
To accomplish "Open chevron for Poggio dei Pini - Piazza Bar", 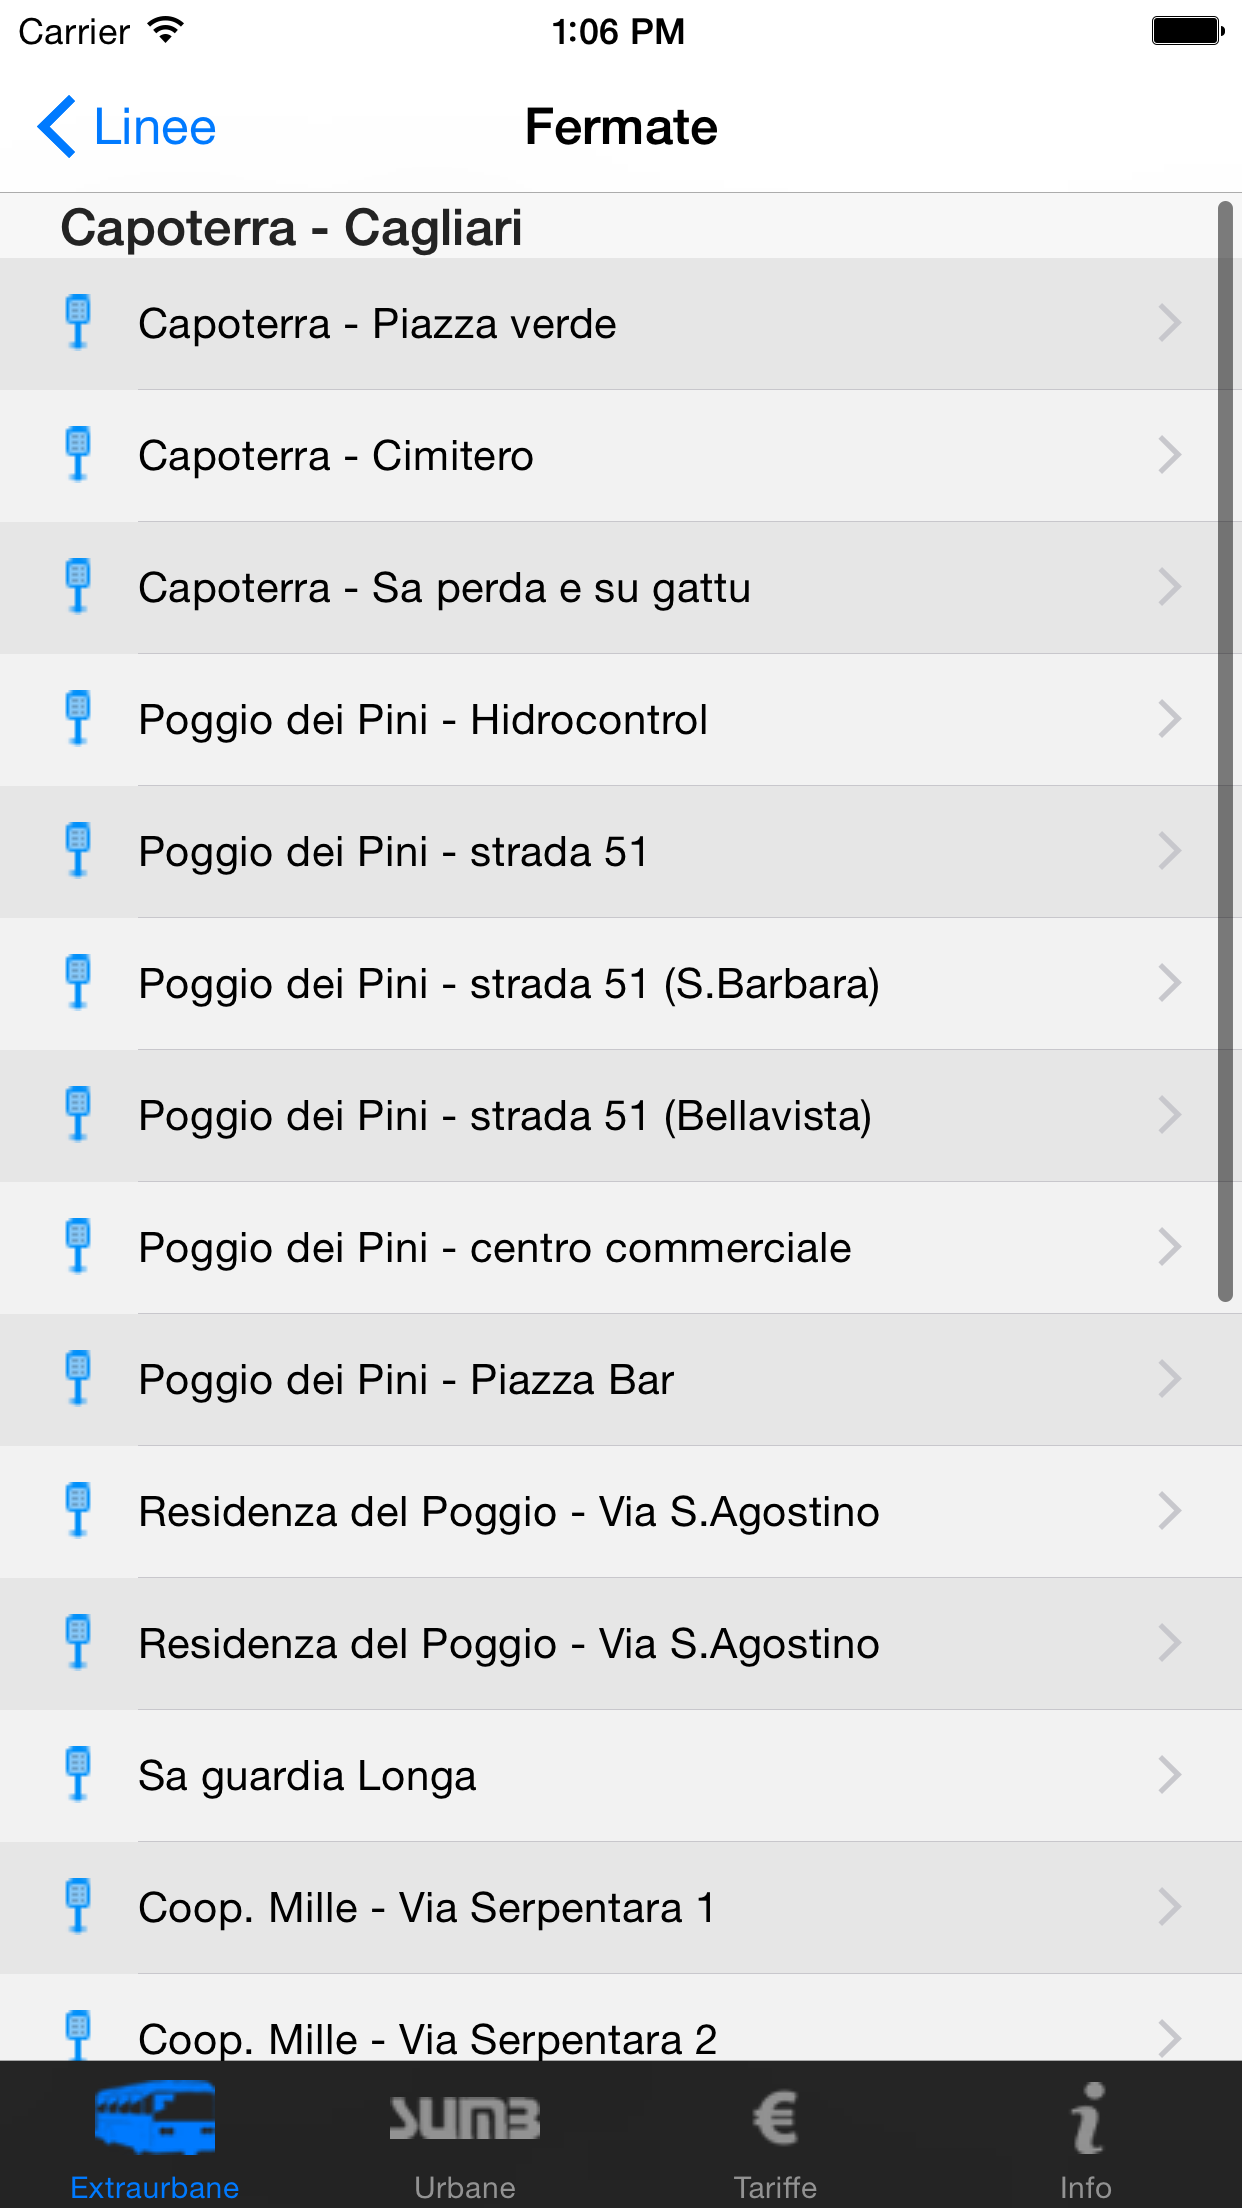I will [1170, 1379].
